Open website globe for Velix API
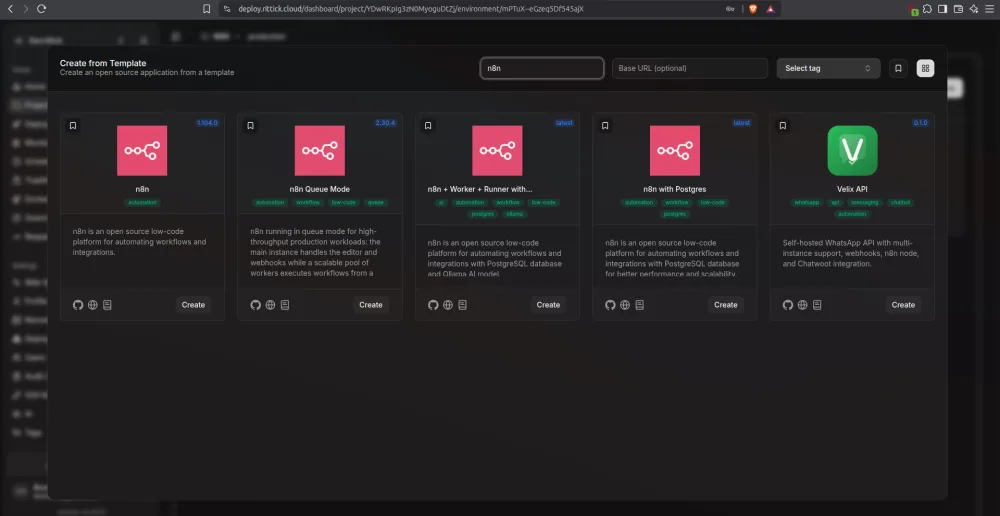 [802, 305]
